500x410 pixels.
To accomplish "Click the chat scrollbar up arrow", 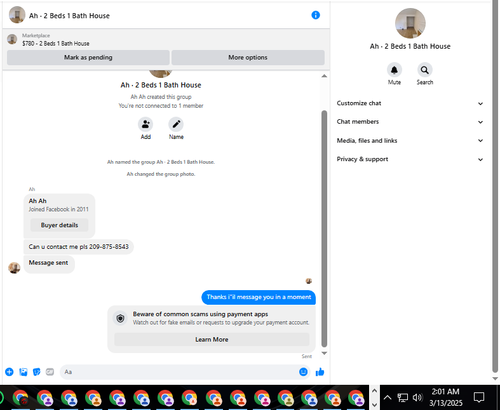I will coord(324,76).
